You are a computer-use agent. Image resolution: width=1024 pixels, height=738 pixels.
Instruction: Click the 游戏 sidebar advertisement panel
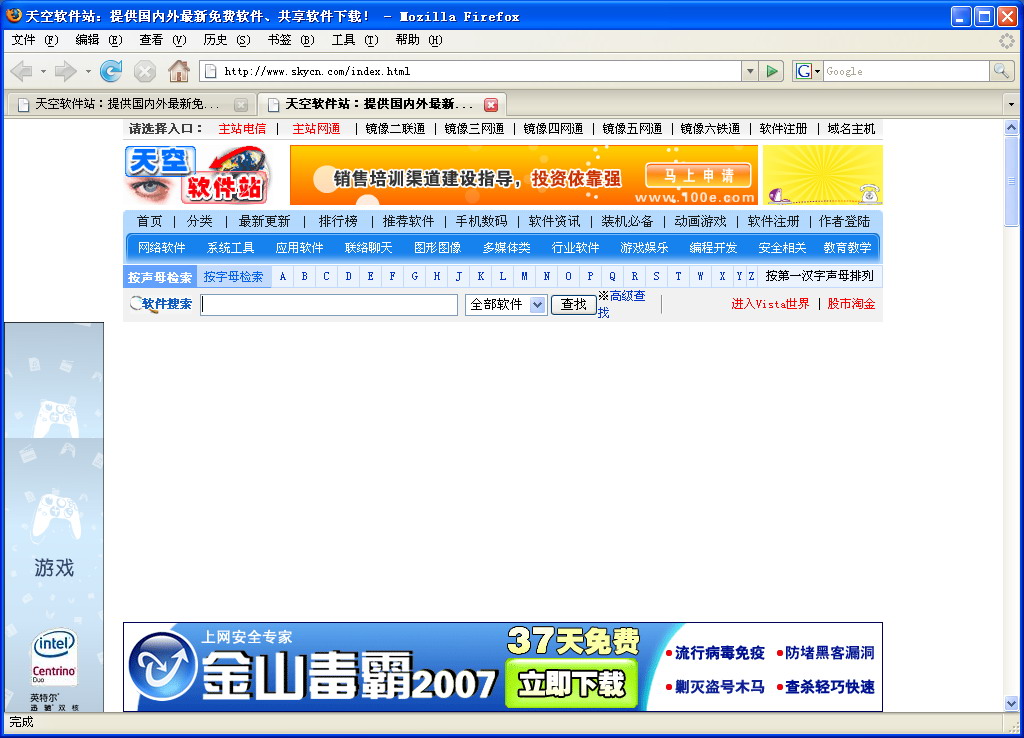pos(54,517)
